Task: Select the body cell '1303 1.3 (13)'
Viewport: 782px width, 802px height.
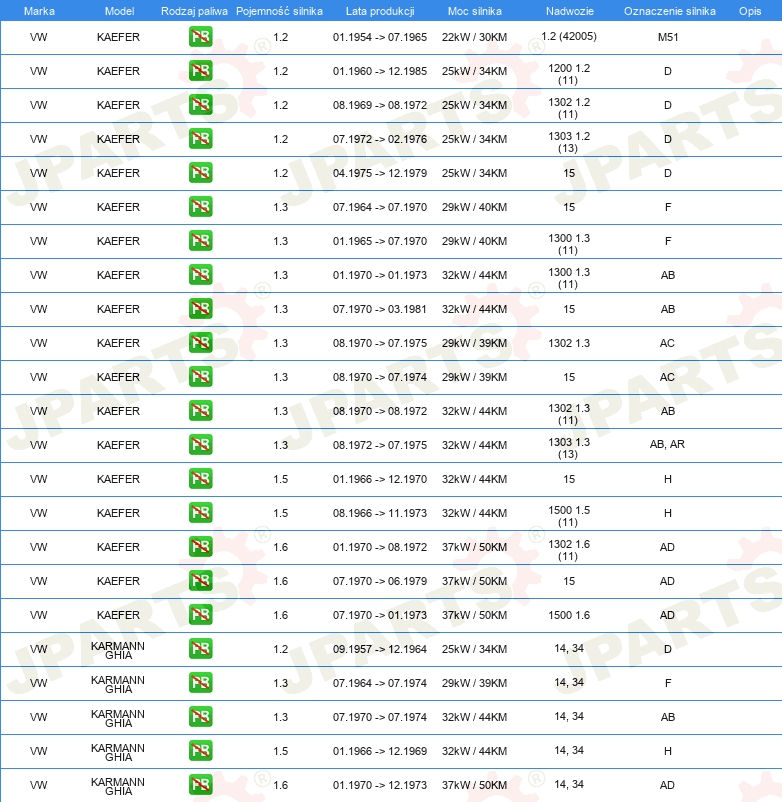Action: click(569, 448)
